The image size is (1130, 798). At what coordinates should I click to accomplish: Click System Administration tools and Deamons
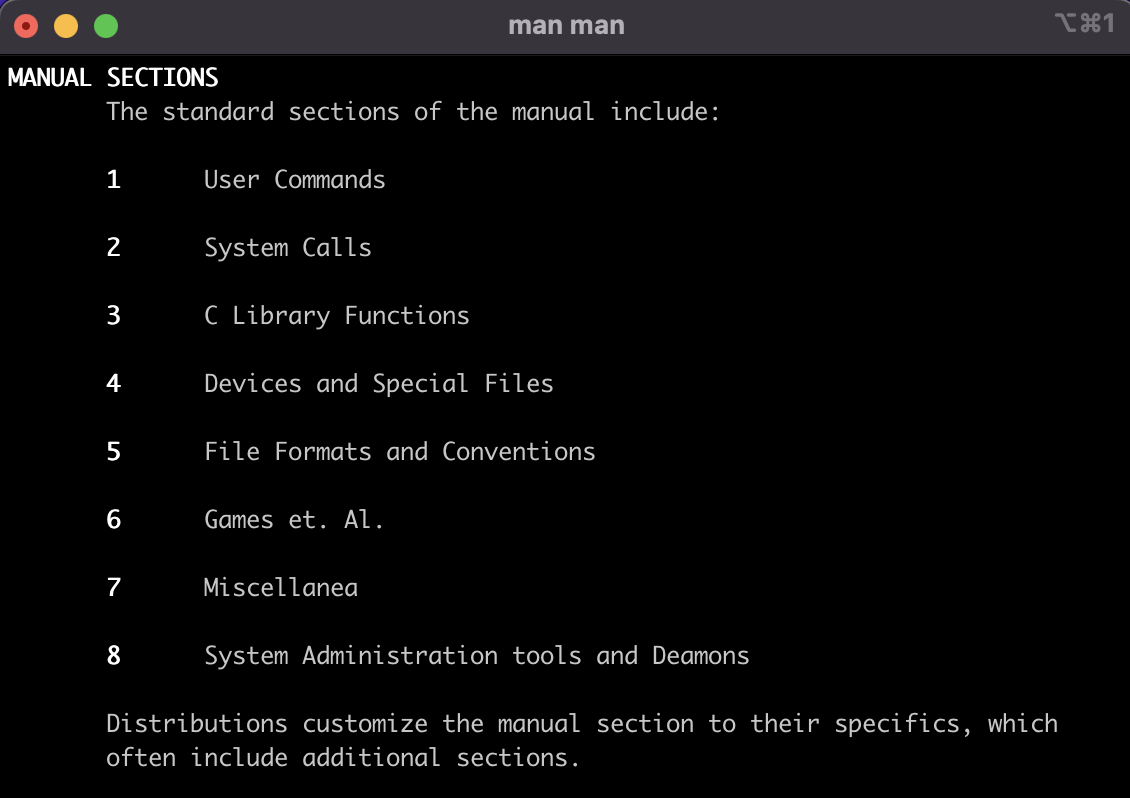477,656
